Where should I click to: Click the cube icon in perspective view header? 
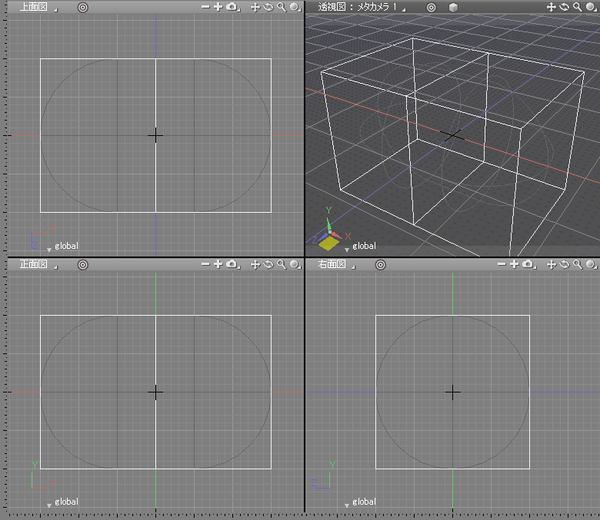coord(453,7)
